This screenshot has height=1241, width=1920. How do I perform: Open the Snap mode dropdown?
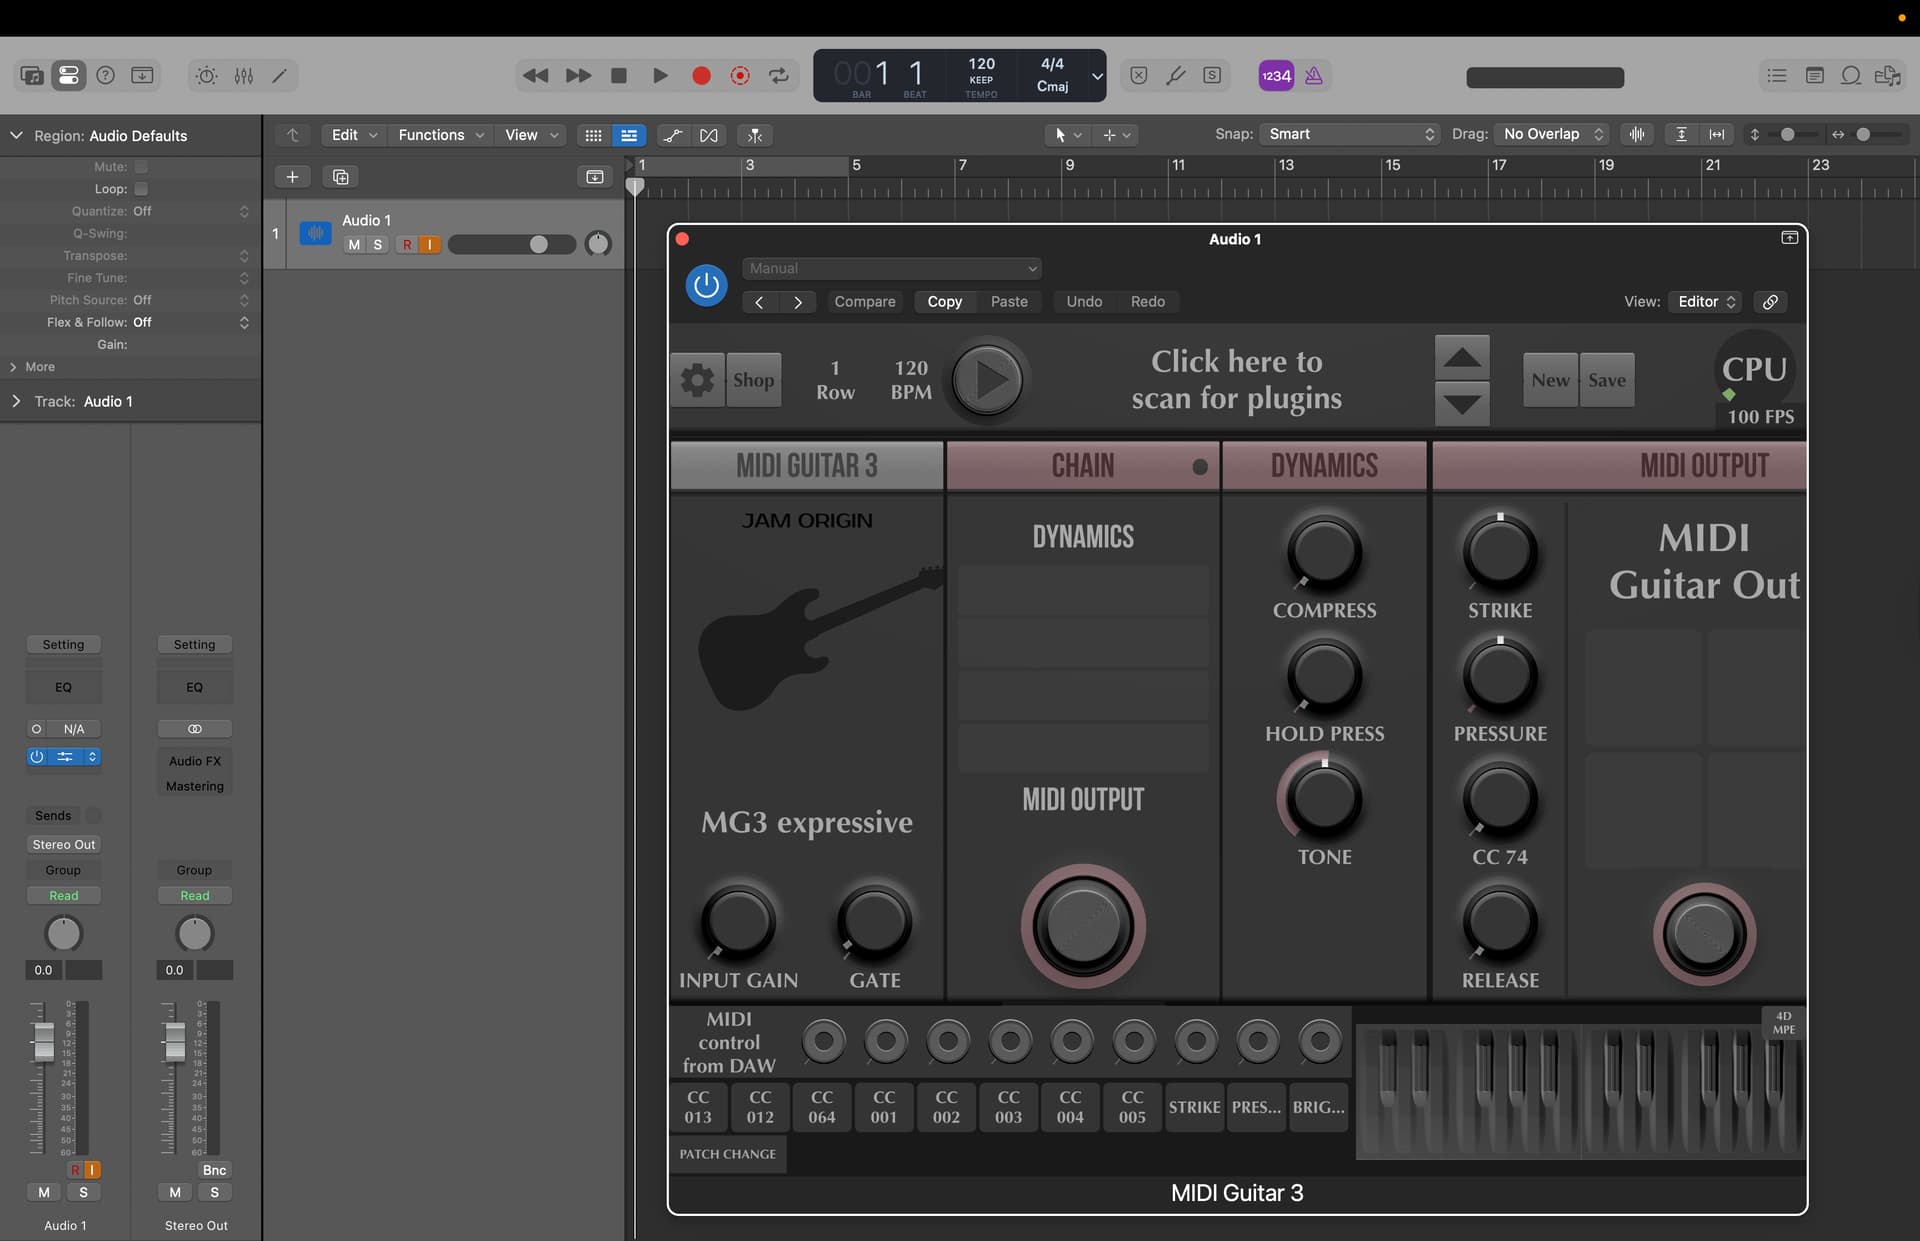(1349, 134)
